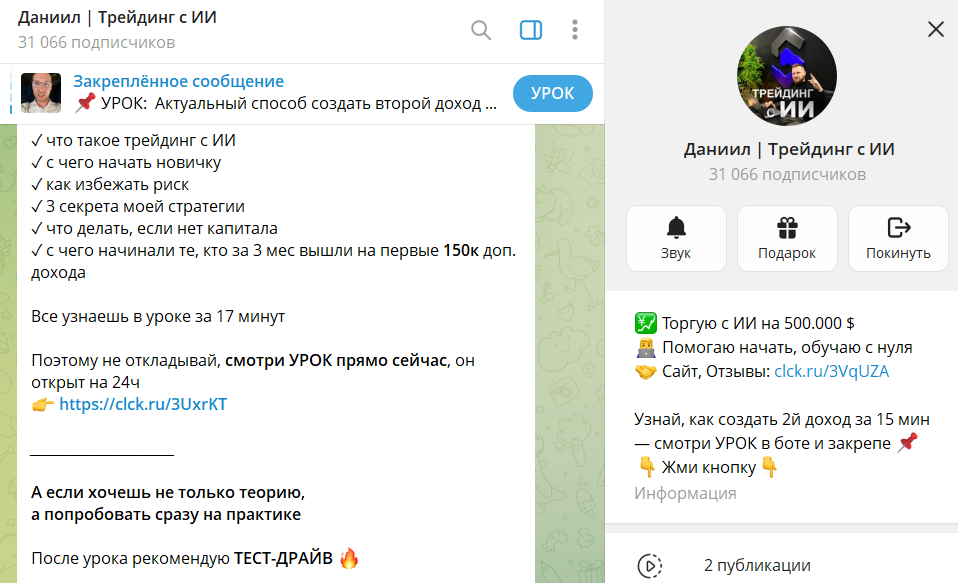Mute channel with Звук bell button
The width and height of the screenshot is (958, 583).
(676, 238)
